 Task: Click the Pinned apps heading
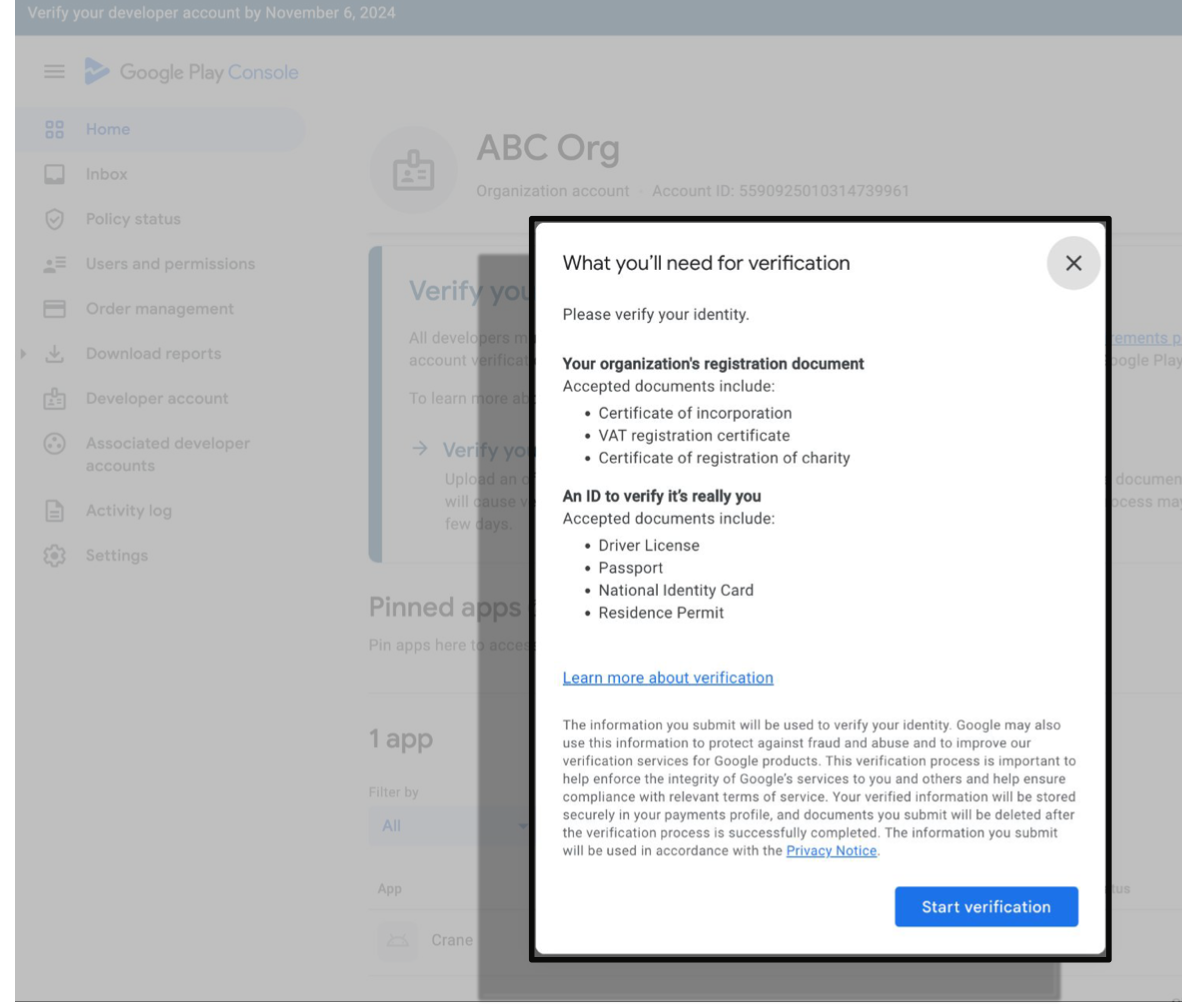[445, 607]
